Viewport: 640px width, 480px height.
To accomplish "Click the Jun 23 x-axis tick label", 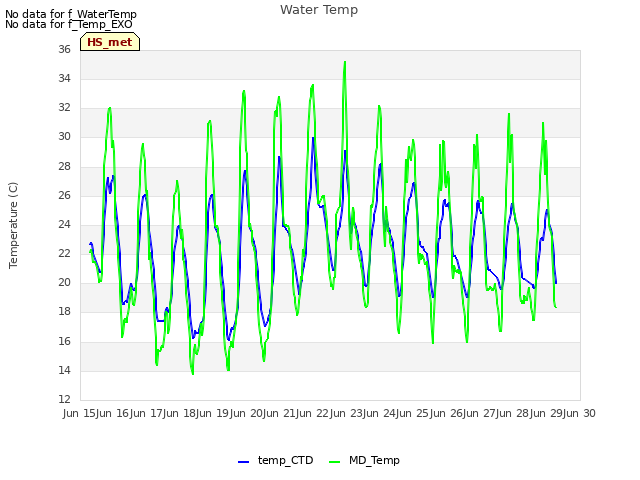I will (x=347, y=413).
